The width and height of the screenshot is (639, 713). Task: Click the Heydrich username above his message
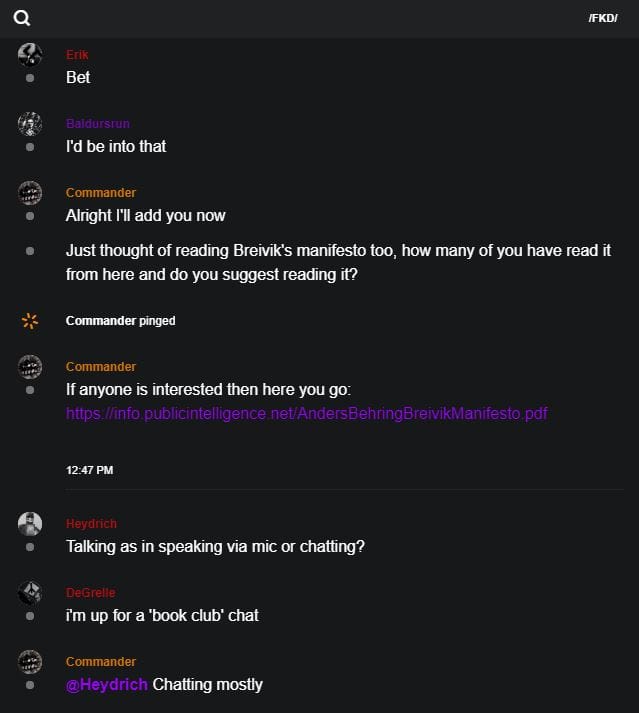(x=91, y=524)
